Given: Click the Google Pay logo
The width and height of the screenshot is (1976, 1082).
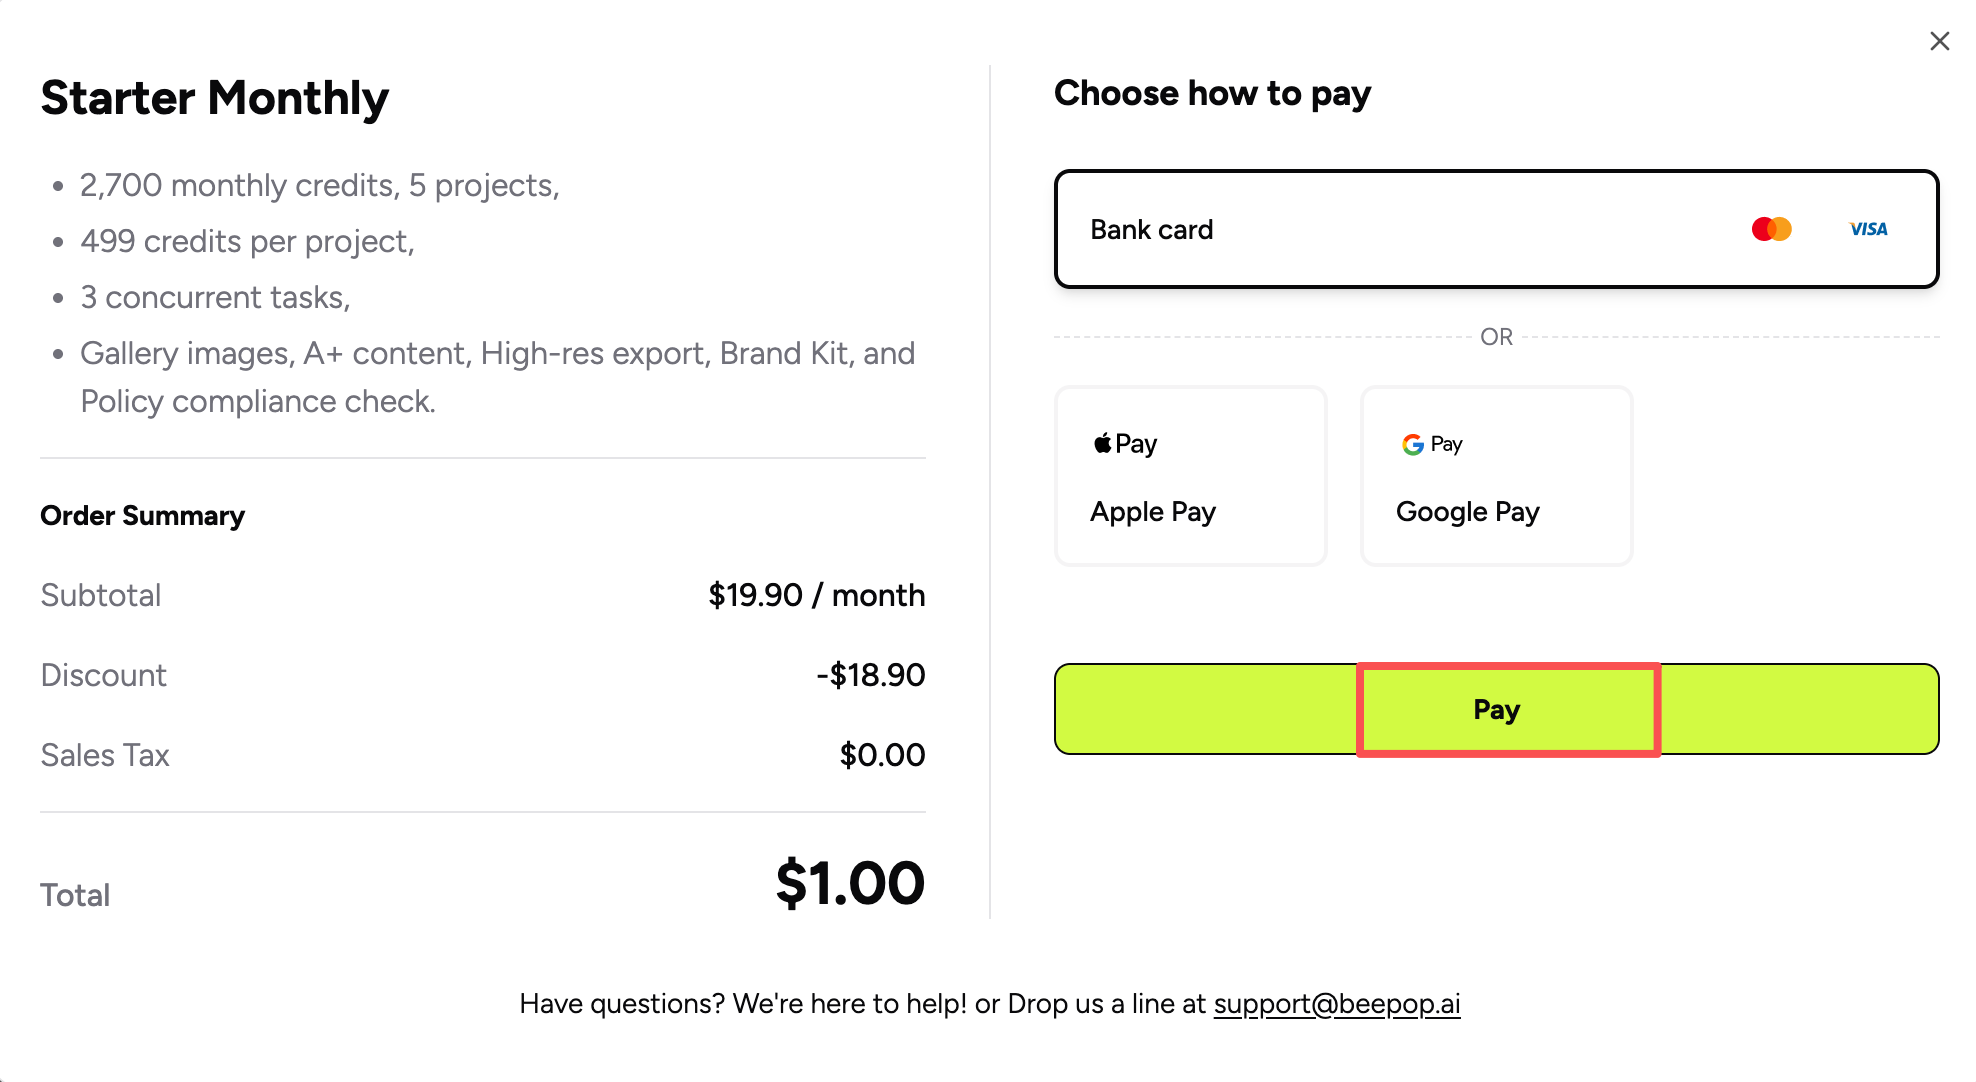Looking at the screenshot, I should click(1432, 444).
